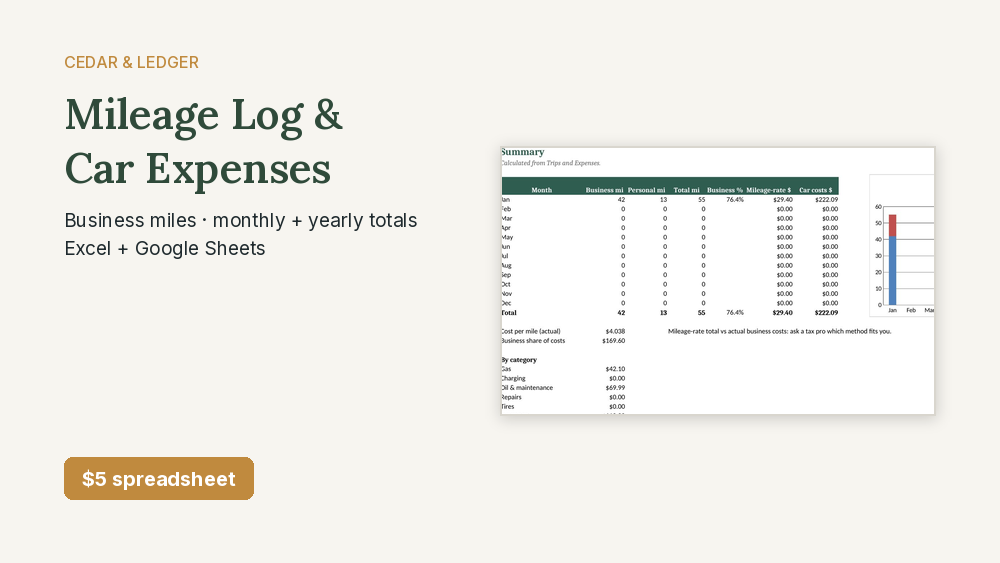Image resolution: width=1000 pixels, height=563 pixels.
Task: Click "$29.40" in the Total row
Action: click(782, 312)
